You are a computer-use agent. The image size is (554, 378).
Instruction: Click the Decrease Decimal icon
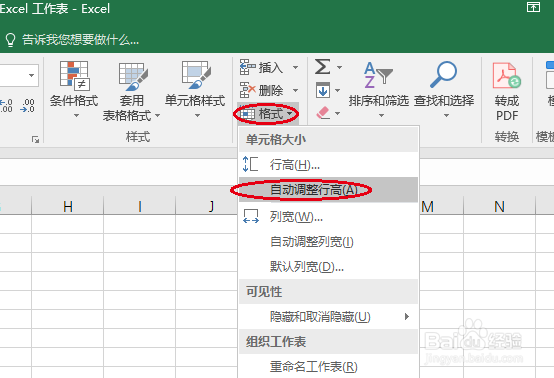[x=28, y=106]
